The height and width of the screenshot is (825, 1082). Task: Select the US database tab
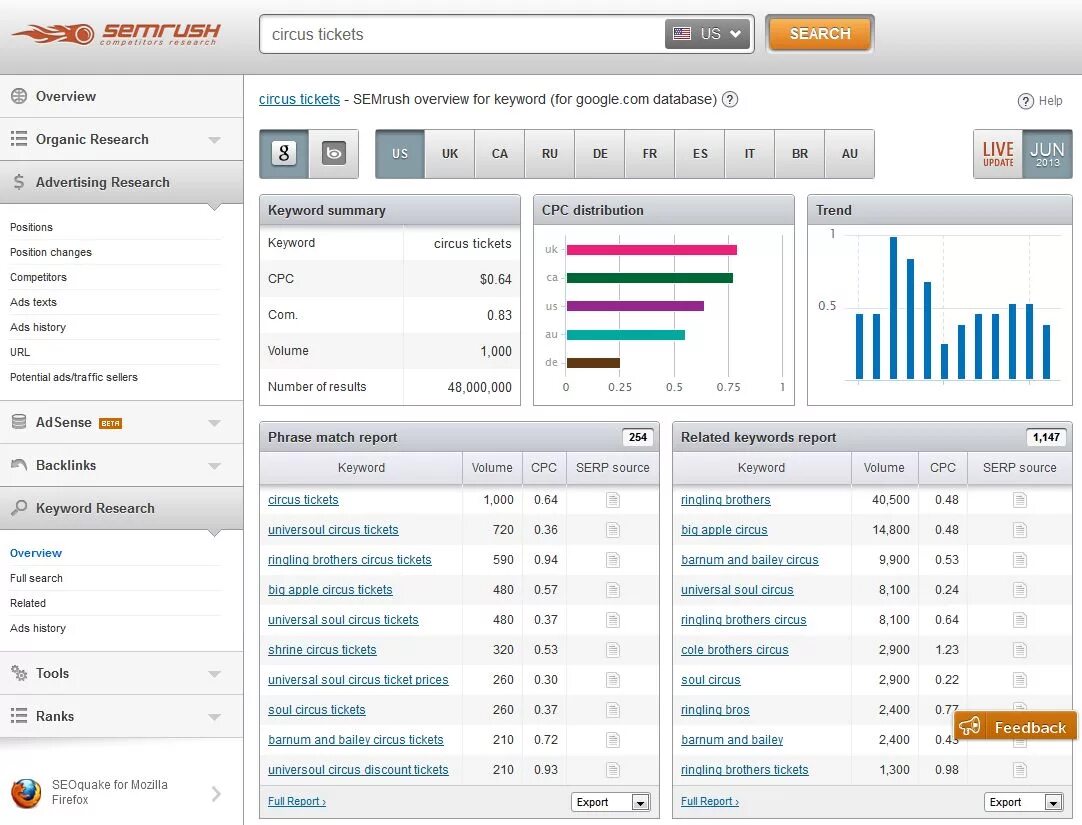pos(400,154)
